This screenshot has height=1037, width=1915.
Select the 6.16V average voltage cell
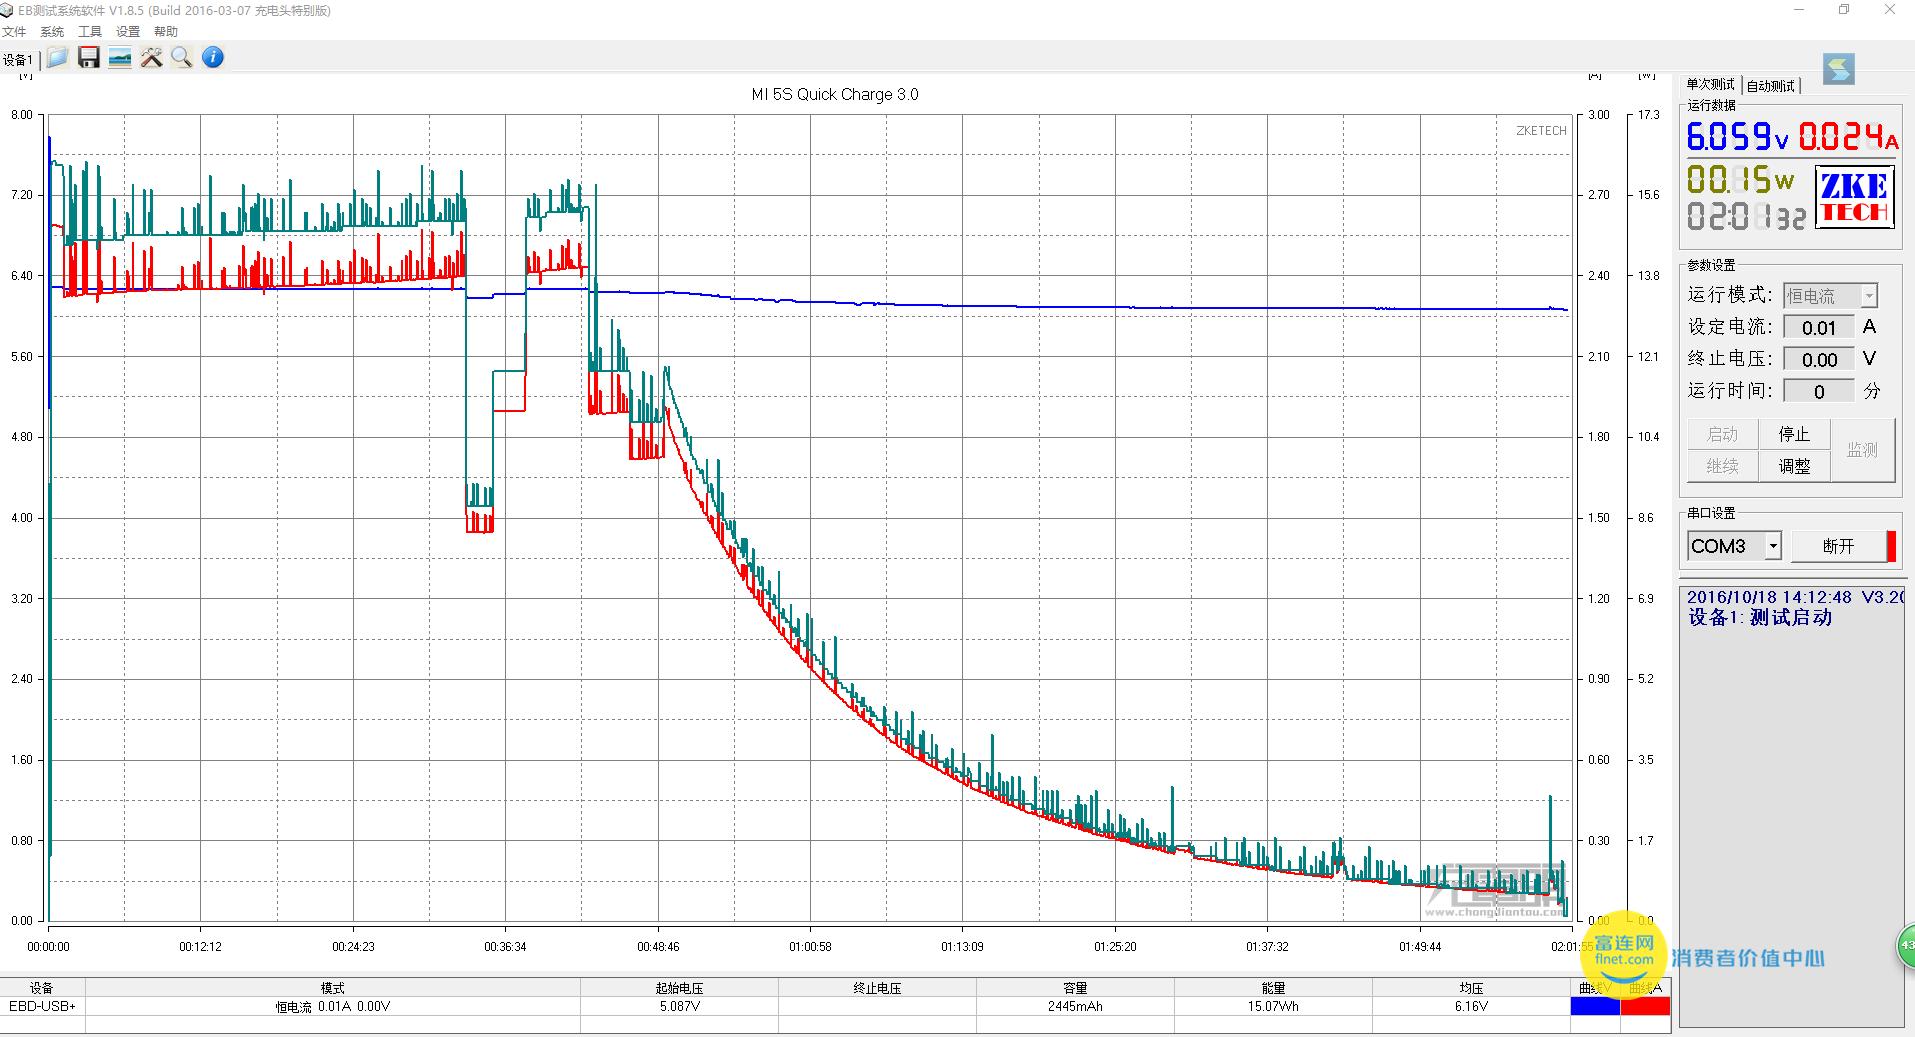[1471, 1006]
